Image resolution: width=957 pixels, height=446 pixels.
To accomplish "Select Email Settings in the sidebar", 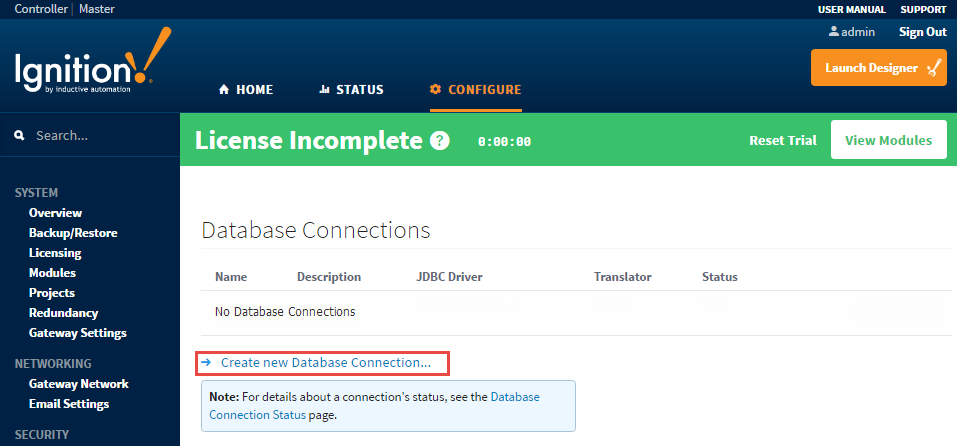I will (x=69, y=404).
